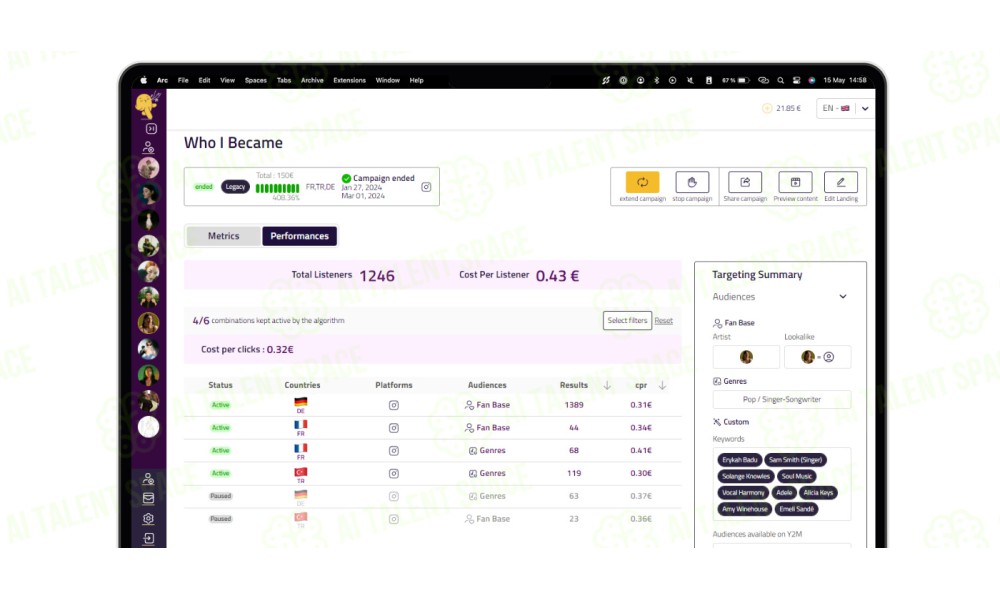Viewport: 1000px width, 600px height.
Task: Click the Preview content icon
Action: click(795, 182)
